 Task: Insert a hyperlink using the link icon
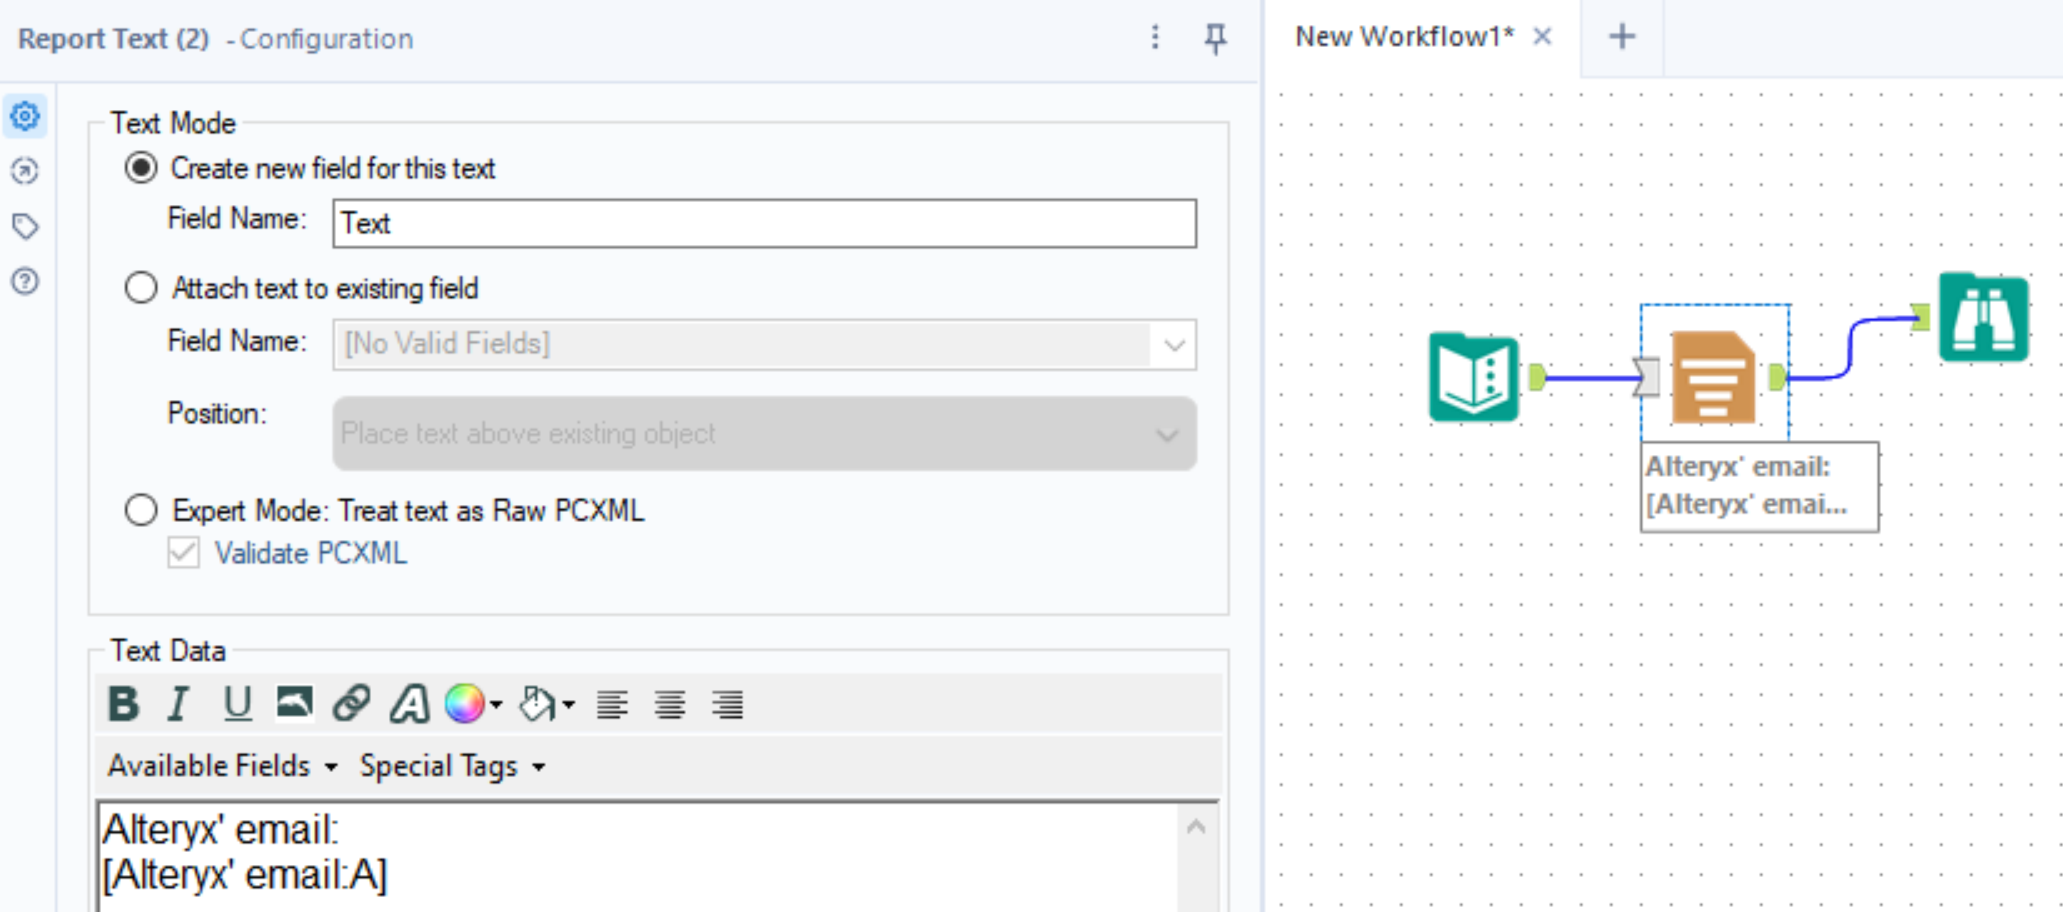(350, 704)
